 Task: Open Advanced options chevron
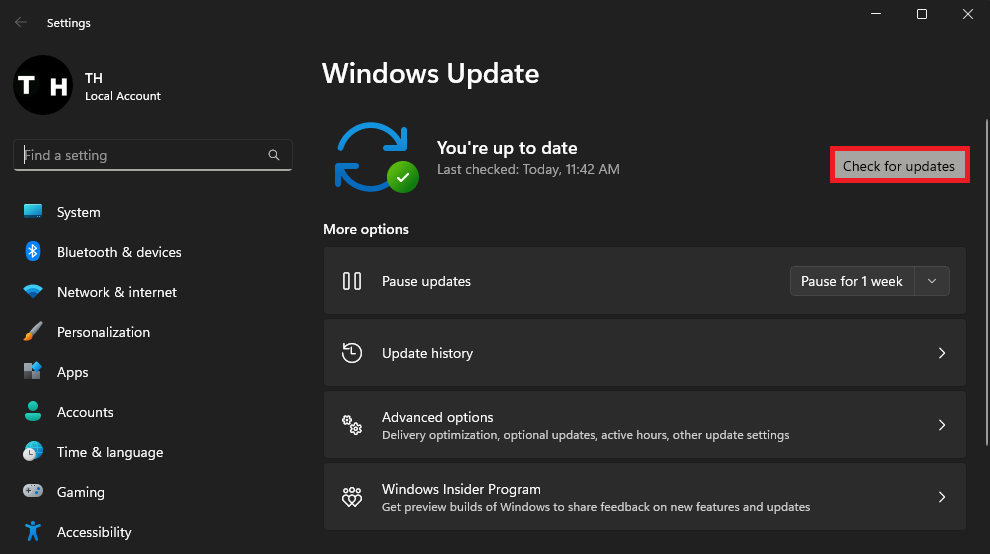point(941,425)
